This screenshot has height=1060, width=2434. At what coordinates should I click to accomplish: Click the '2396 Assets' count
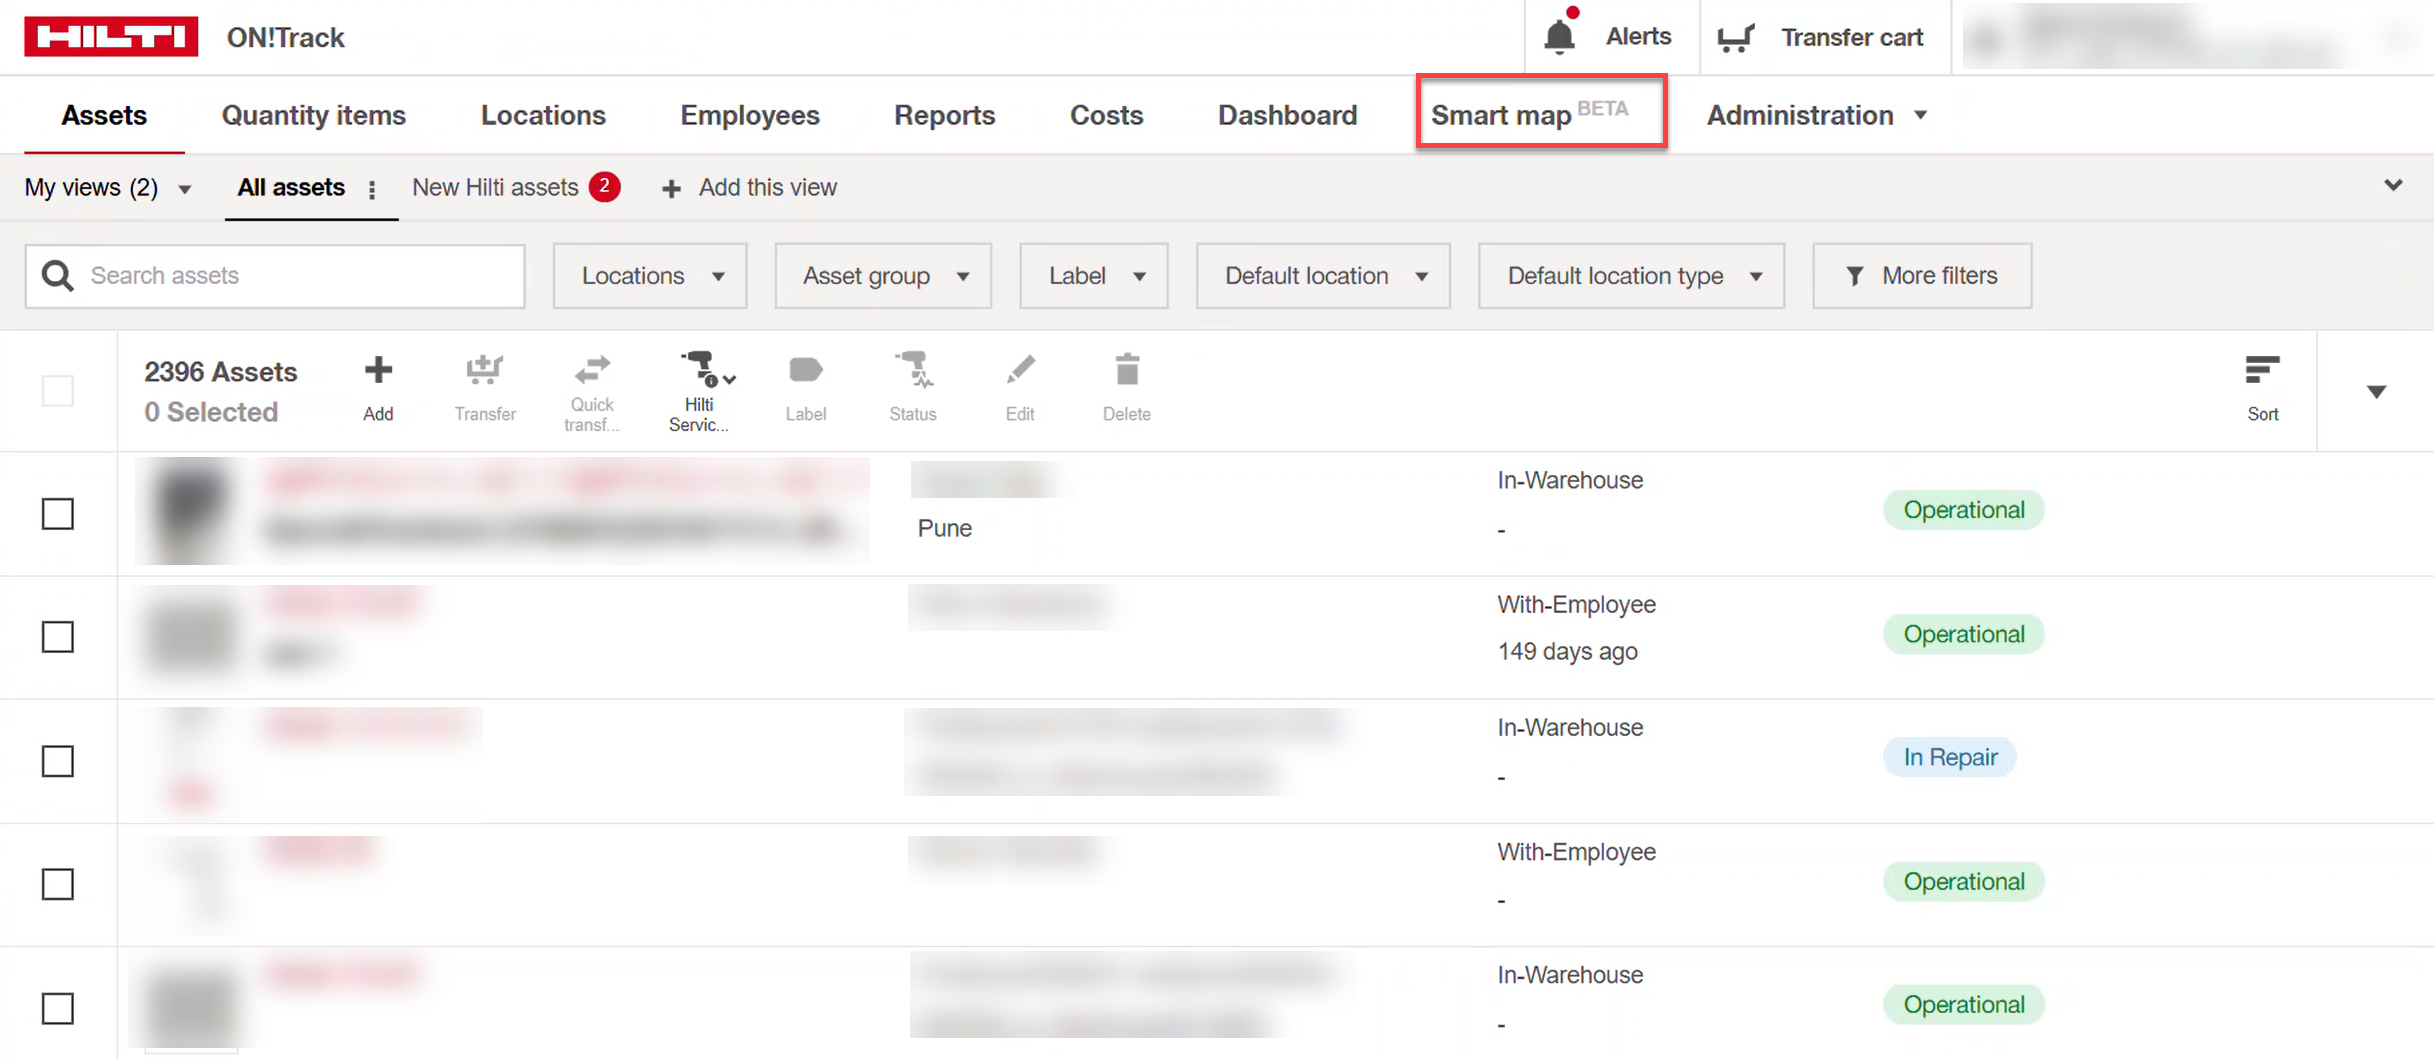220,372
